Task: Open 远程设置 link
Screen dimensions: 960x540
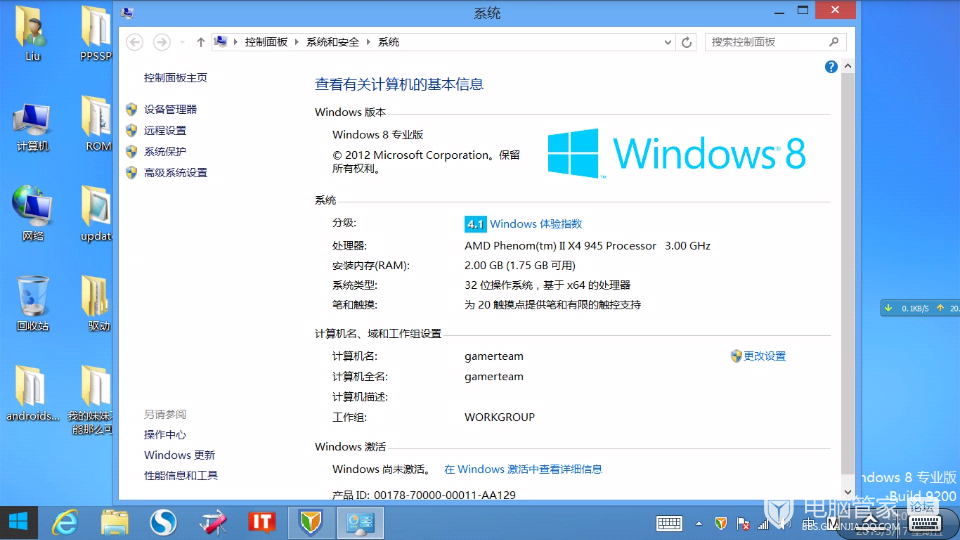Action: (x=165, y=130)
